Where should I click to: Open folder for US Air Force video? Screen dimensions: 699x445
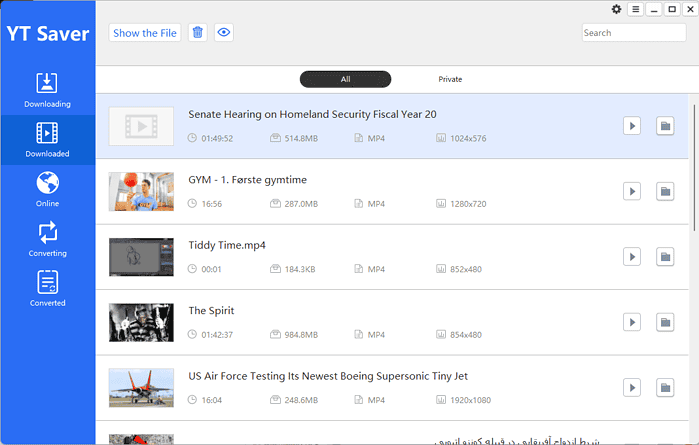[665, 388]
